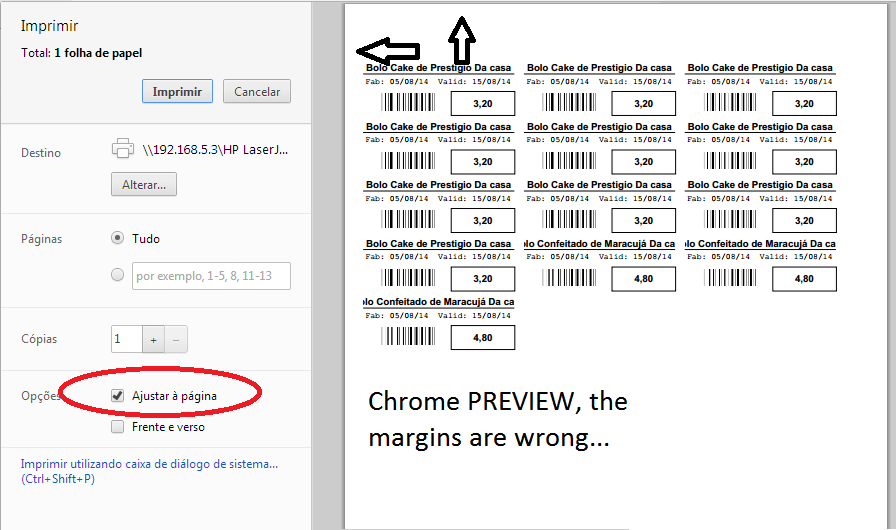Image resolution: width=896 pixels, height=530 pixels.
Task: Decrease copies with the minus button
Action: (x=176, y=340)
